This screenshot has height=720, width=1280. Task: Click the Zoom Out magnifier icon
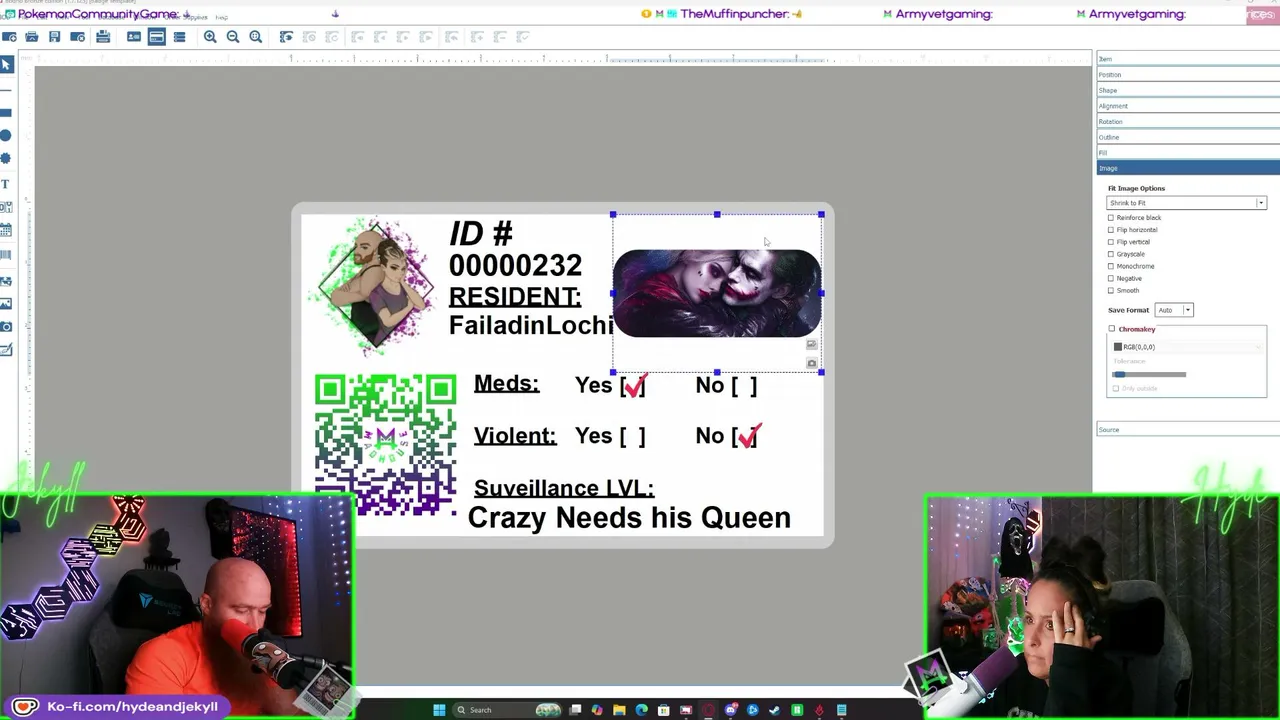[233, 37]
